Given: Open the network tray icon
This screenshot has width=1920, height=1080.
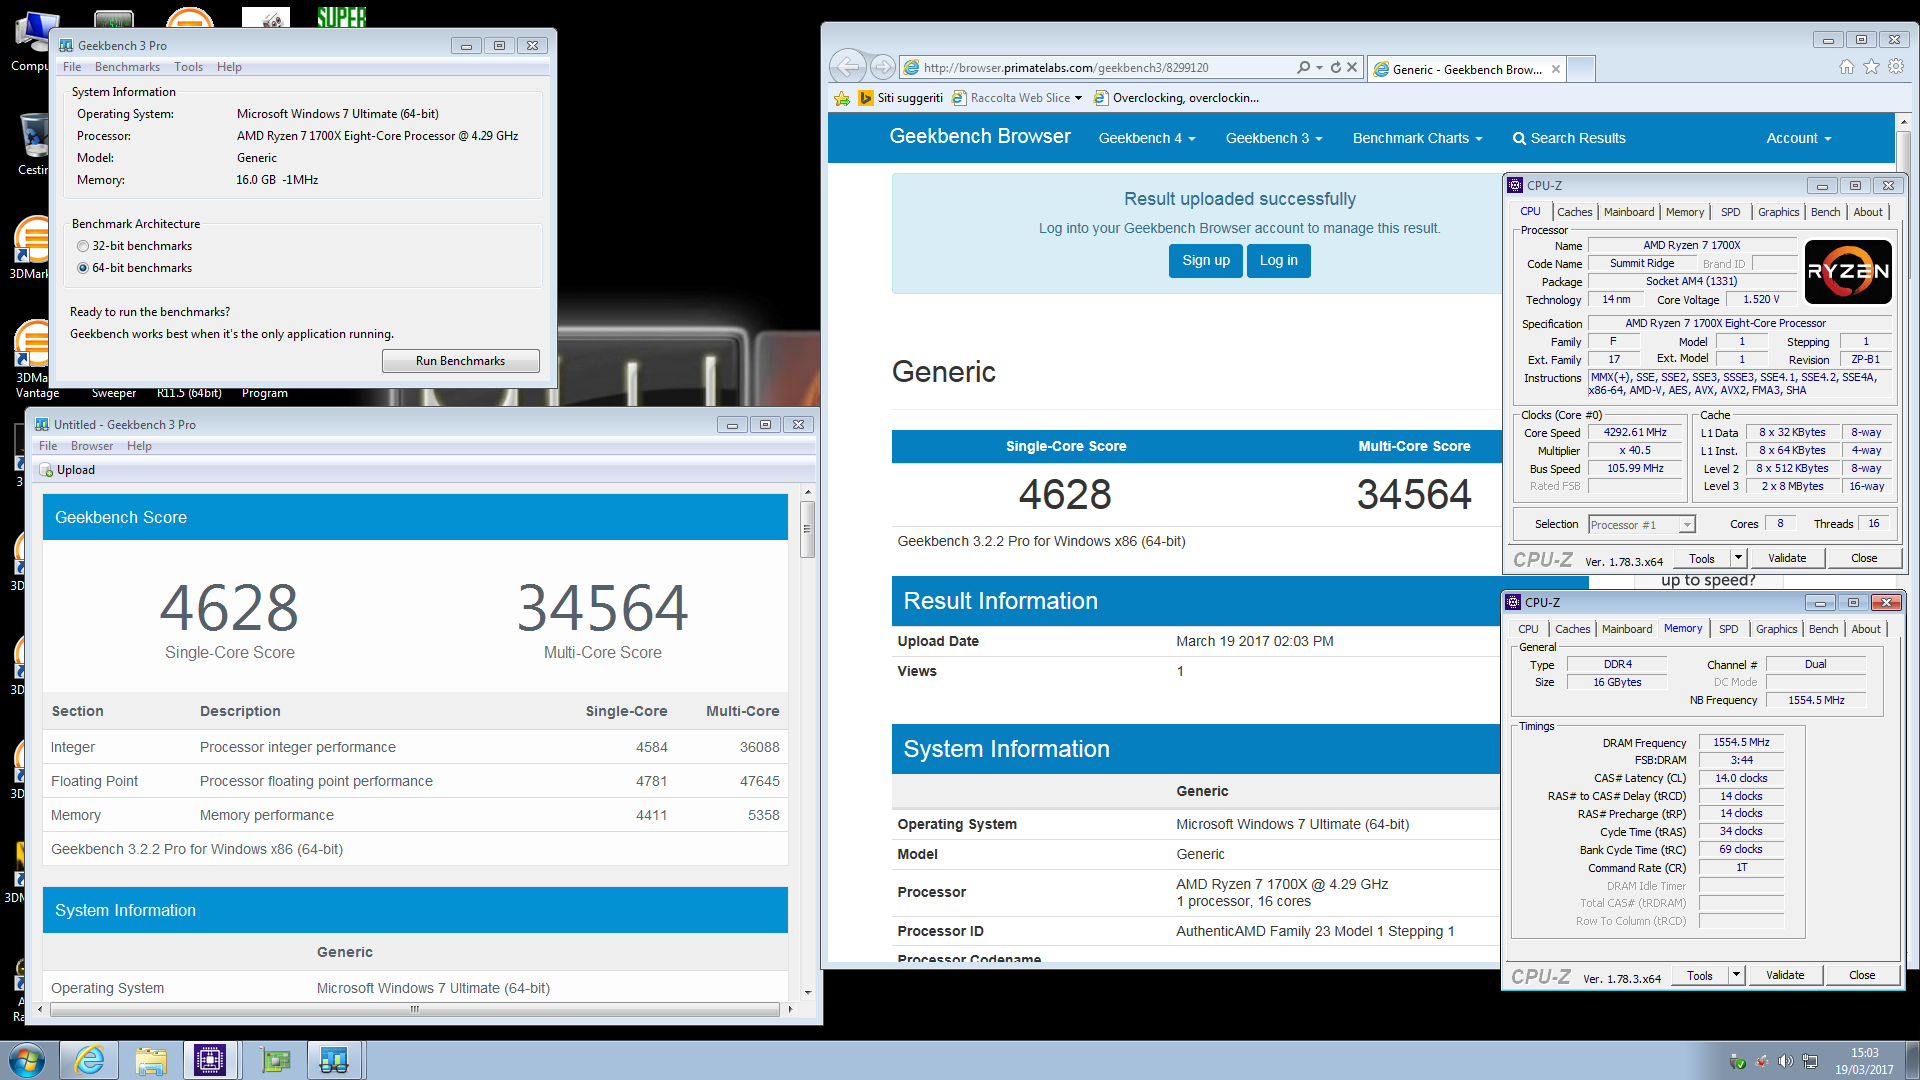Looking at the screenshot, I should (x=1810, y=1061).
